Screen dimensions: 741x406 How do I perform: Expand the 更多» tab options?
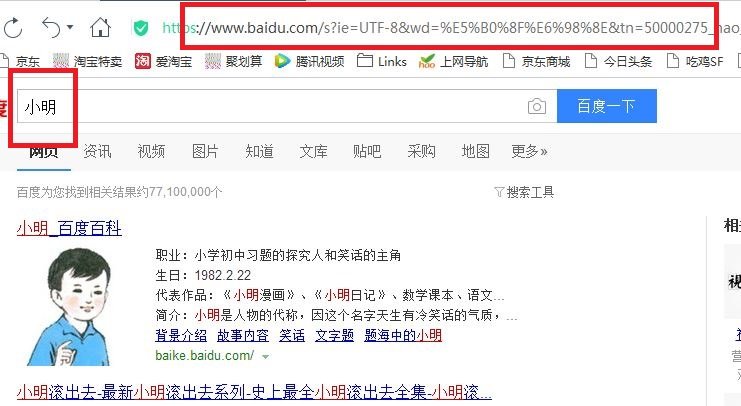tap(529, 152)
